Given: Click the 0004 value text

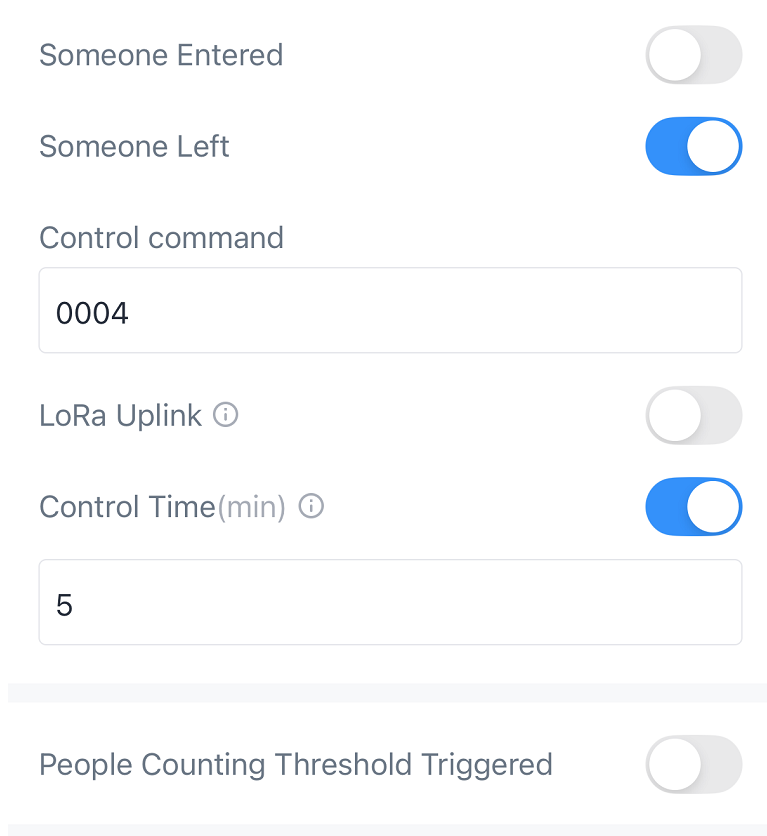Looking at the screenshot, I should 92,314.
